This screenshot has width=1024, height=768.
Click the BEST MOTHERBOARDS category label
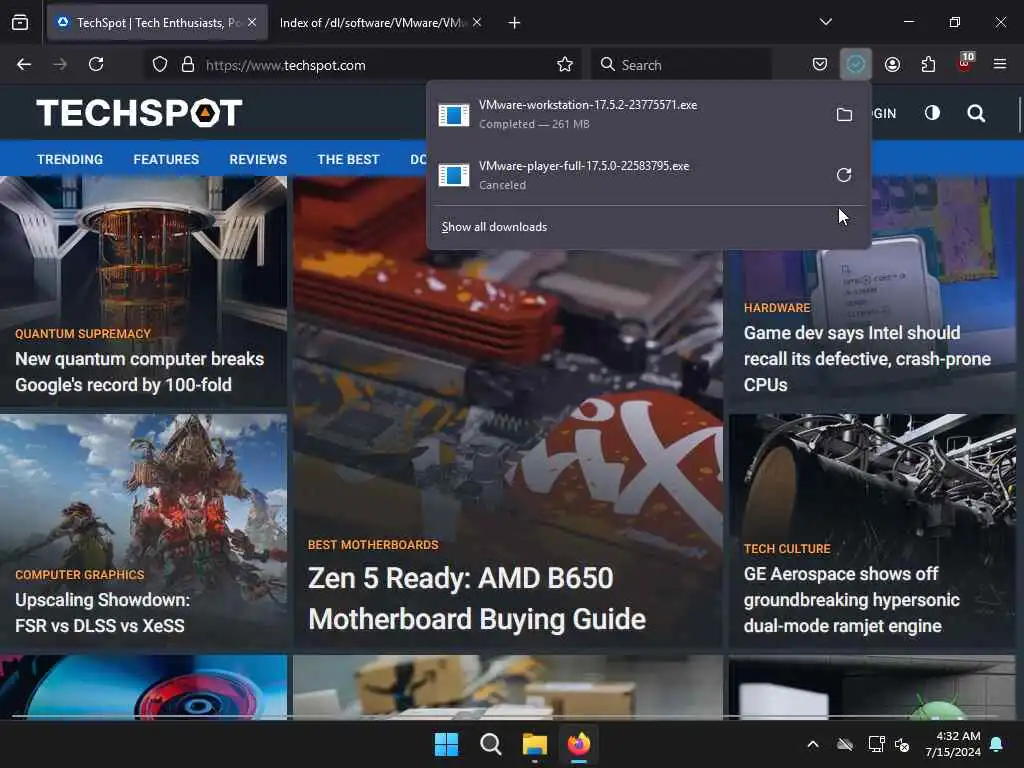(373, 545)
